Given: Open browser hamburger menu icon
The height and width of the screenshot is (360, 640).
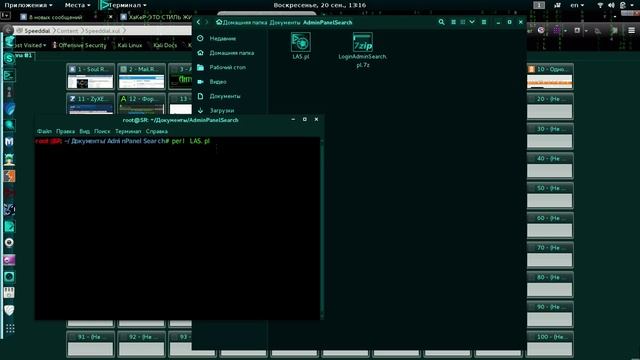Looking at the screenshot, I should tap(631, 30).
